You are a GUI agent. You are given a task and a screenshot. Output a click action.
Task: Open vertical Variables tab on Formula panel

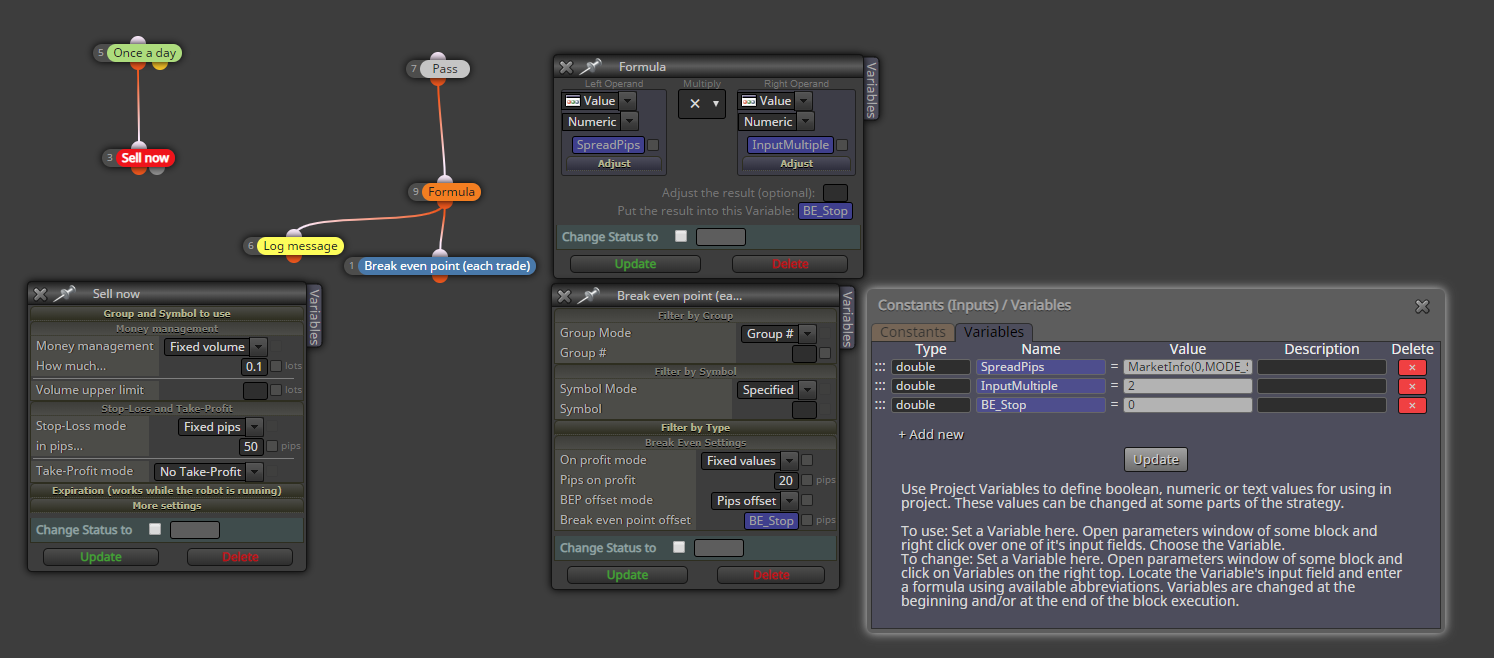coord(871,88)
